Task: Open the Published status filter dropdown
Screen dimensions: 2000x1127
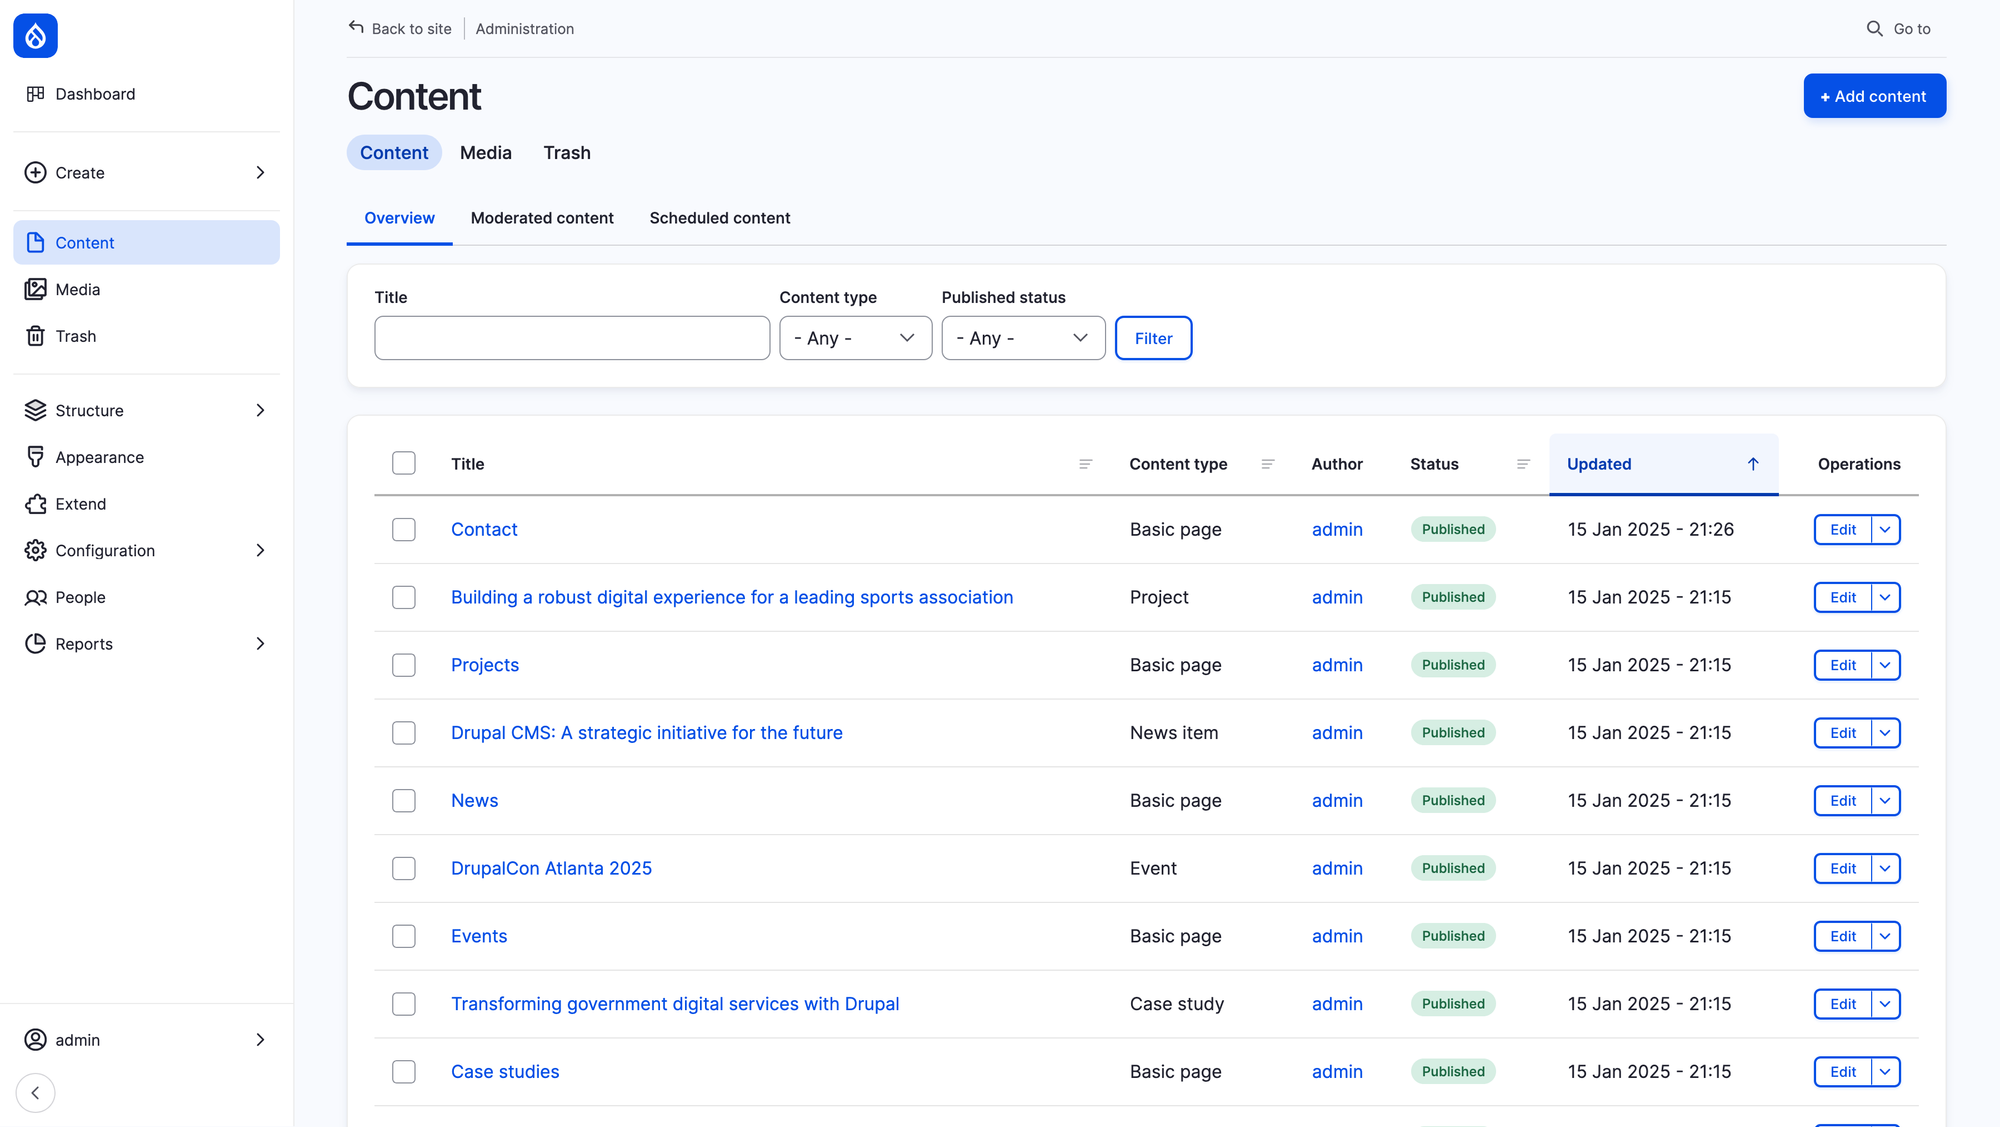Action: point(1023,338)
